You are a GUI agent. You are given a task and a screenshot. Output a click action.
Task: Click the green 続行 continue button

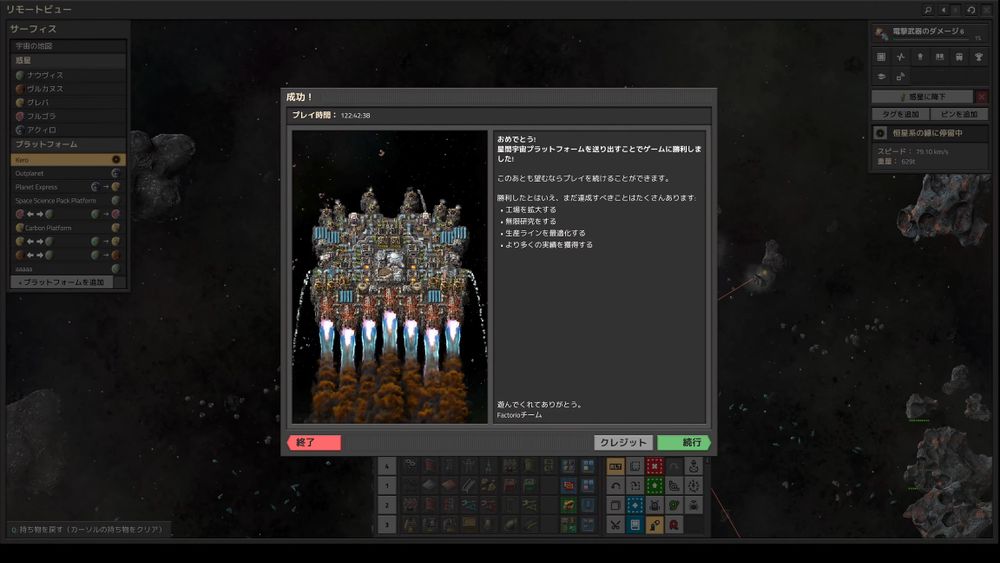click(x=684, y=442)
